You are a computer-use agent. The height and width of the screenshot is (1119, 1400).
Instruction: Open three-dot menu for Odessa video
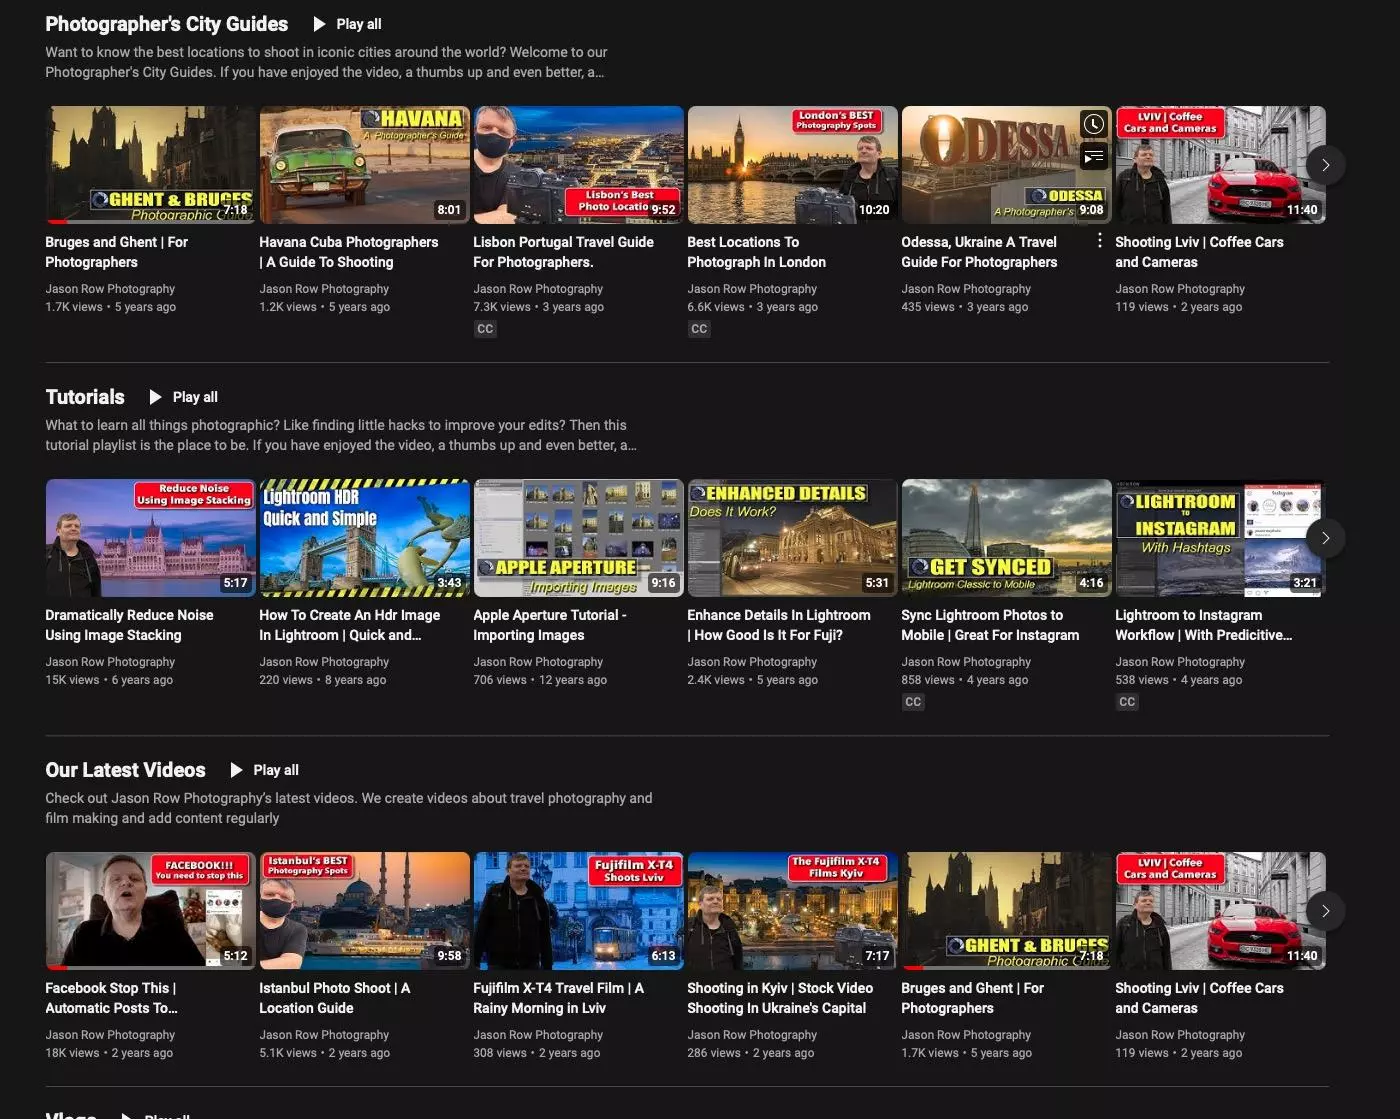click(x=1100, y=241)
